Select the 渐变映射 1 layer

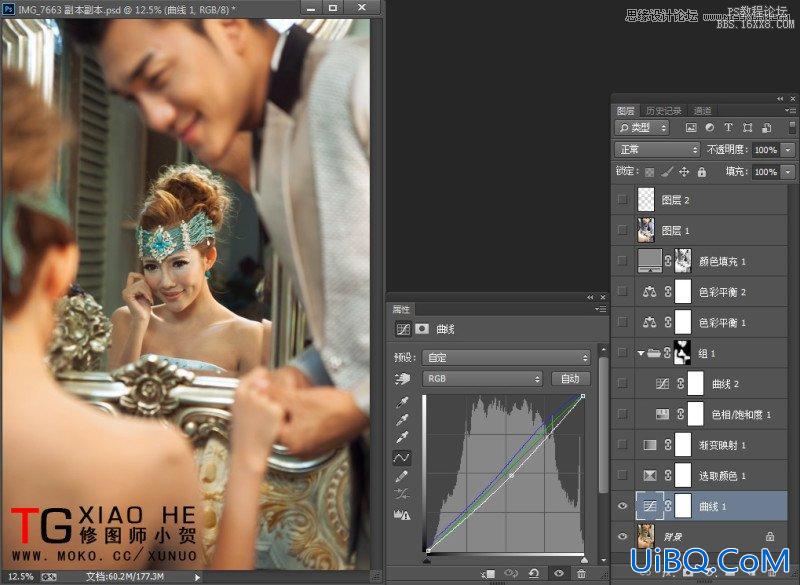(x=711, y=445)
